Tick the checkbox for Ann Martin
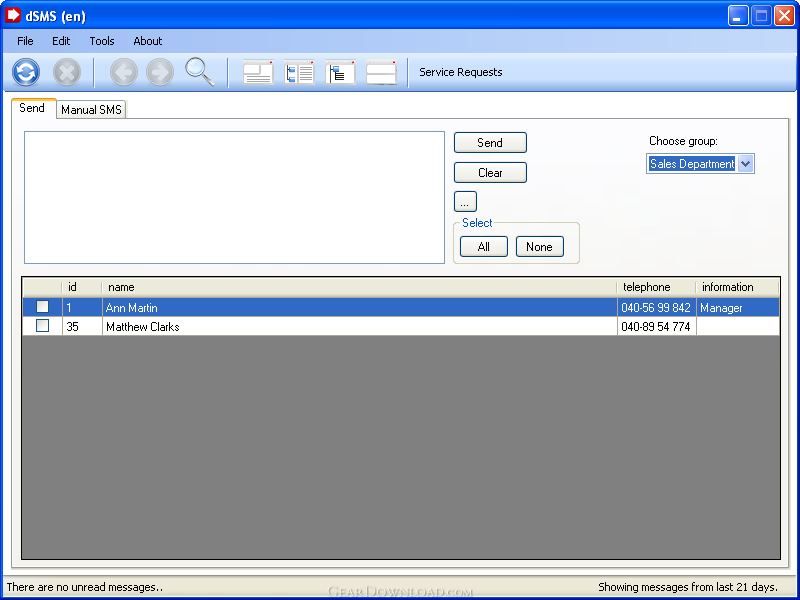Viewport: 800px width, 600px height. [42, 307]
